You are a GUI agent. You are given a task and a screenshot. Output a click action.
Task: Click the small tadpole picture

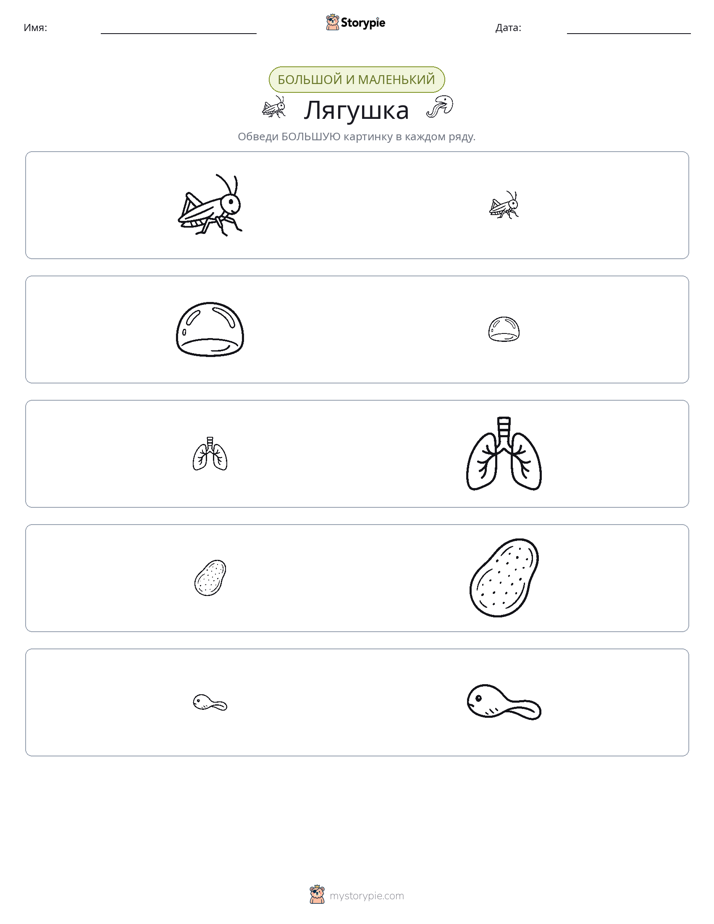[210, 702]
